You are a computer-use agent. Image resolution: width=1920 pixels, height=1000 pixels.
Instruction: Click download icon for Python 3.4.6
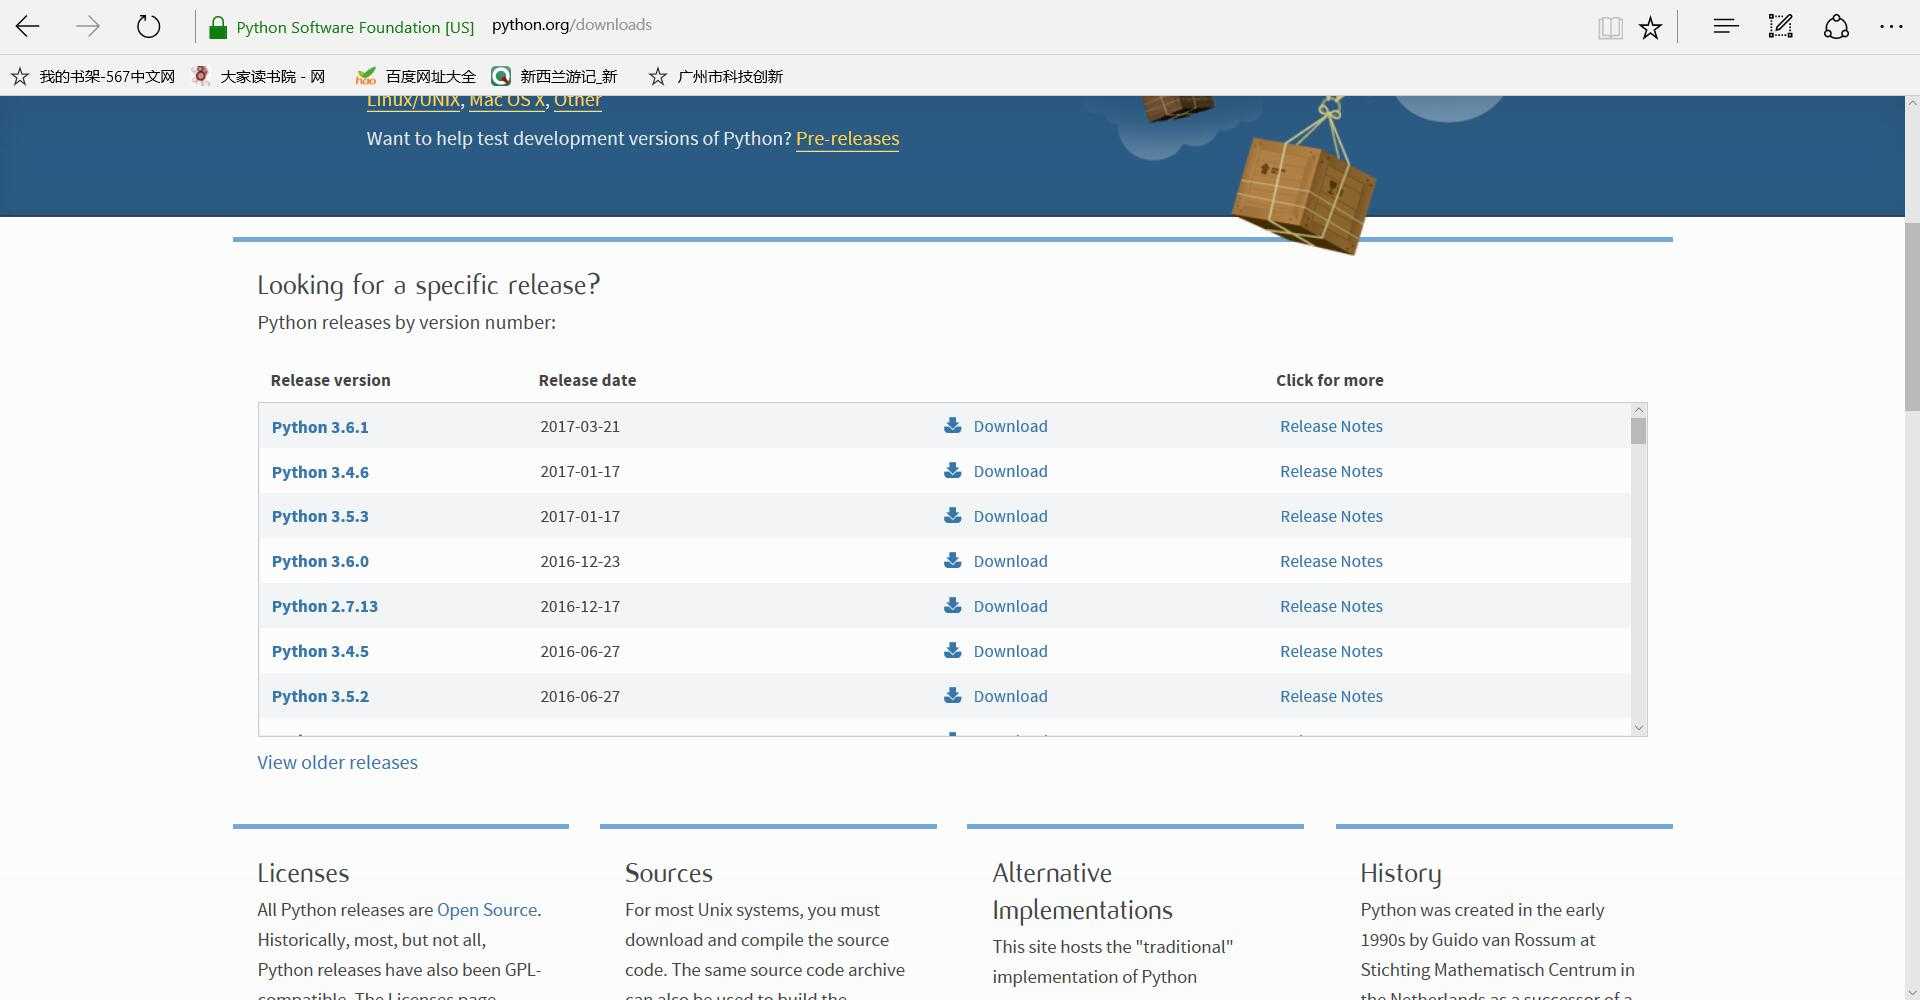click(952, 470)
